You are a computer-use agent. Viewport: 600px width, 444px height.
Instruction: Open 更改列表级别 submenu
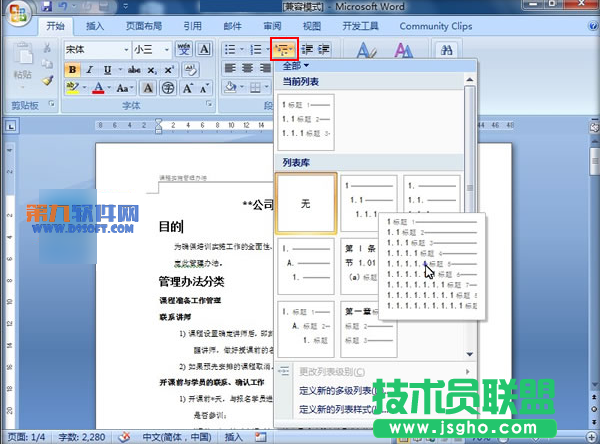(375, 371)
